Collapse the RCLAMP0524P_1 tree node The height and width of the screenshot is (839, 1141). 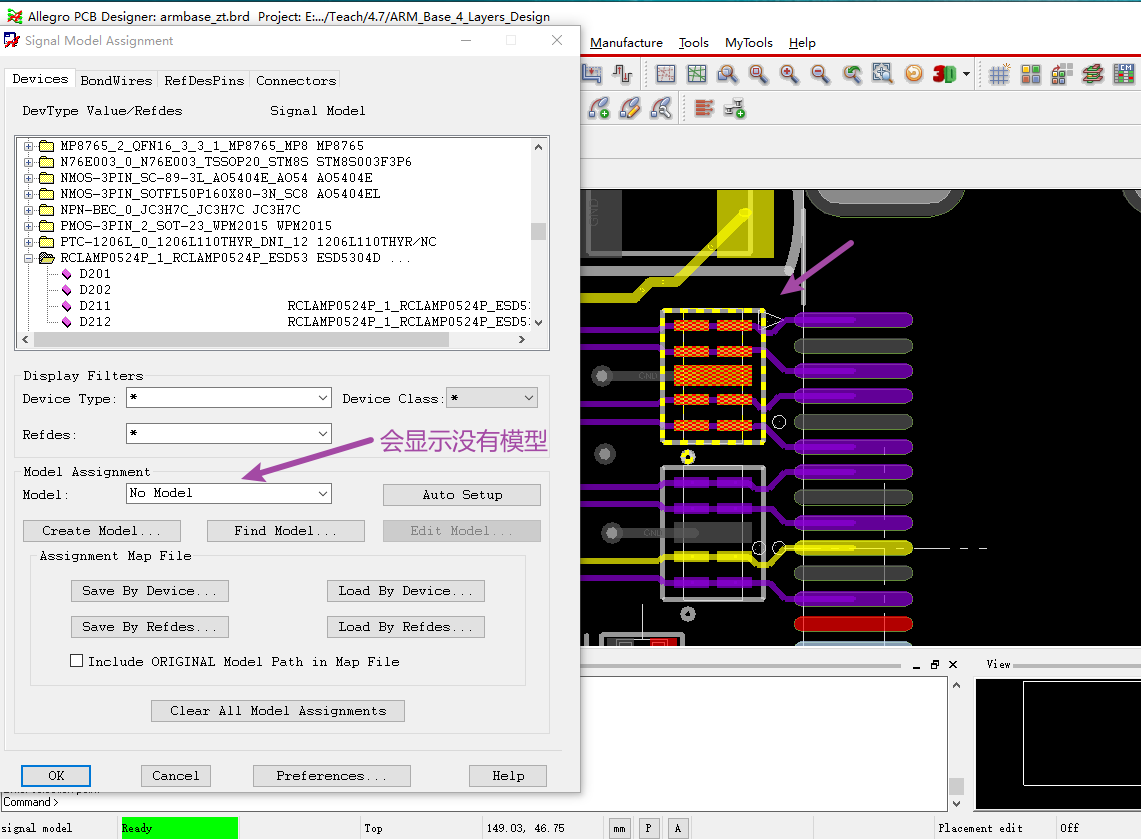[x=28, y=258]
